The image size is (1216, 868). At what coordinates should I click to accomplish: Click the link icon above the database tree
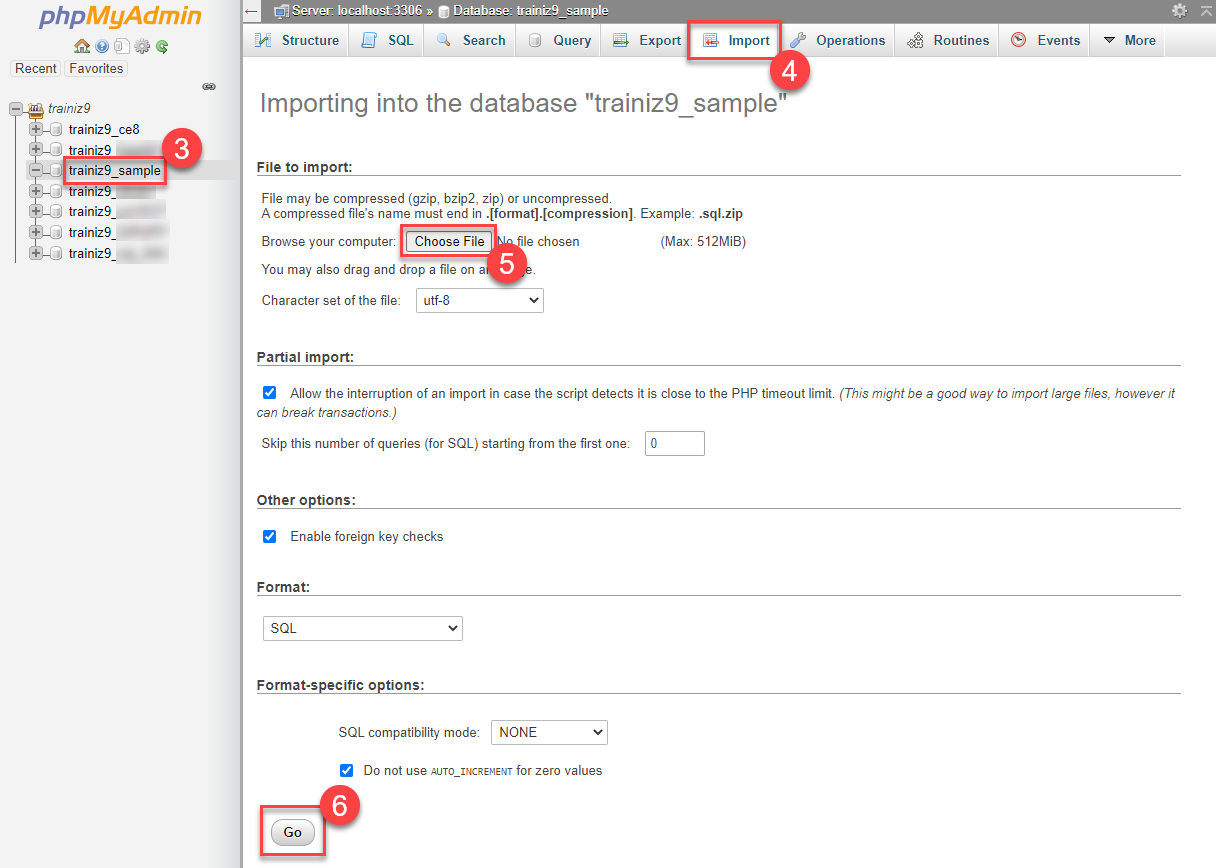tap(209, 87)
